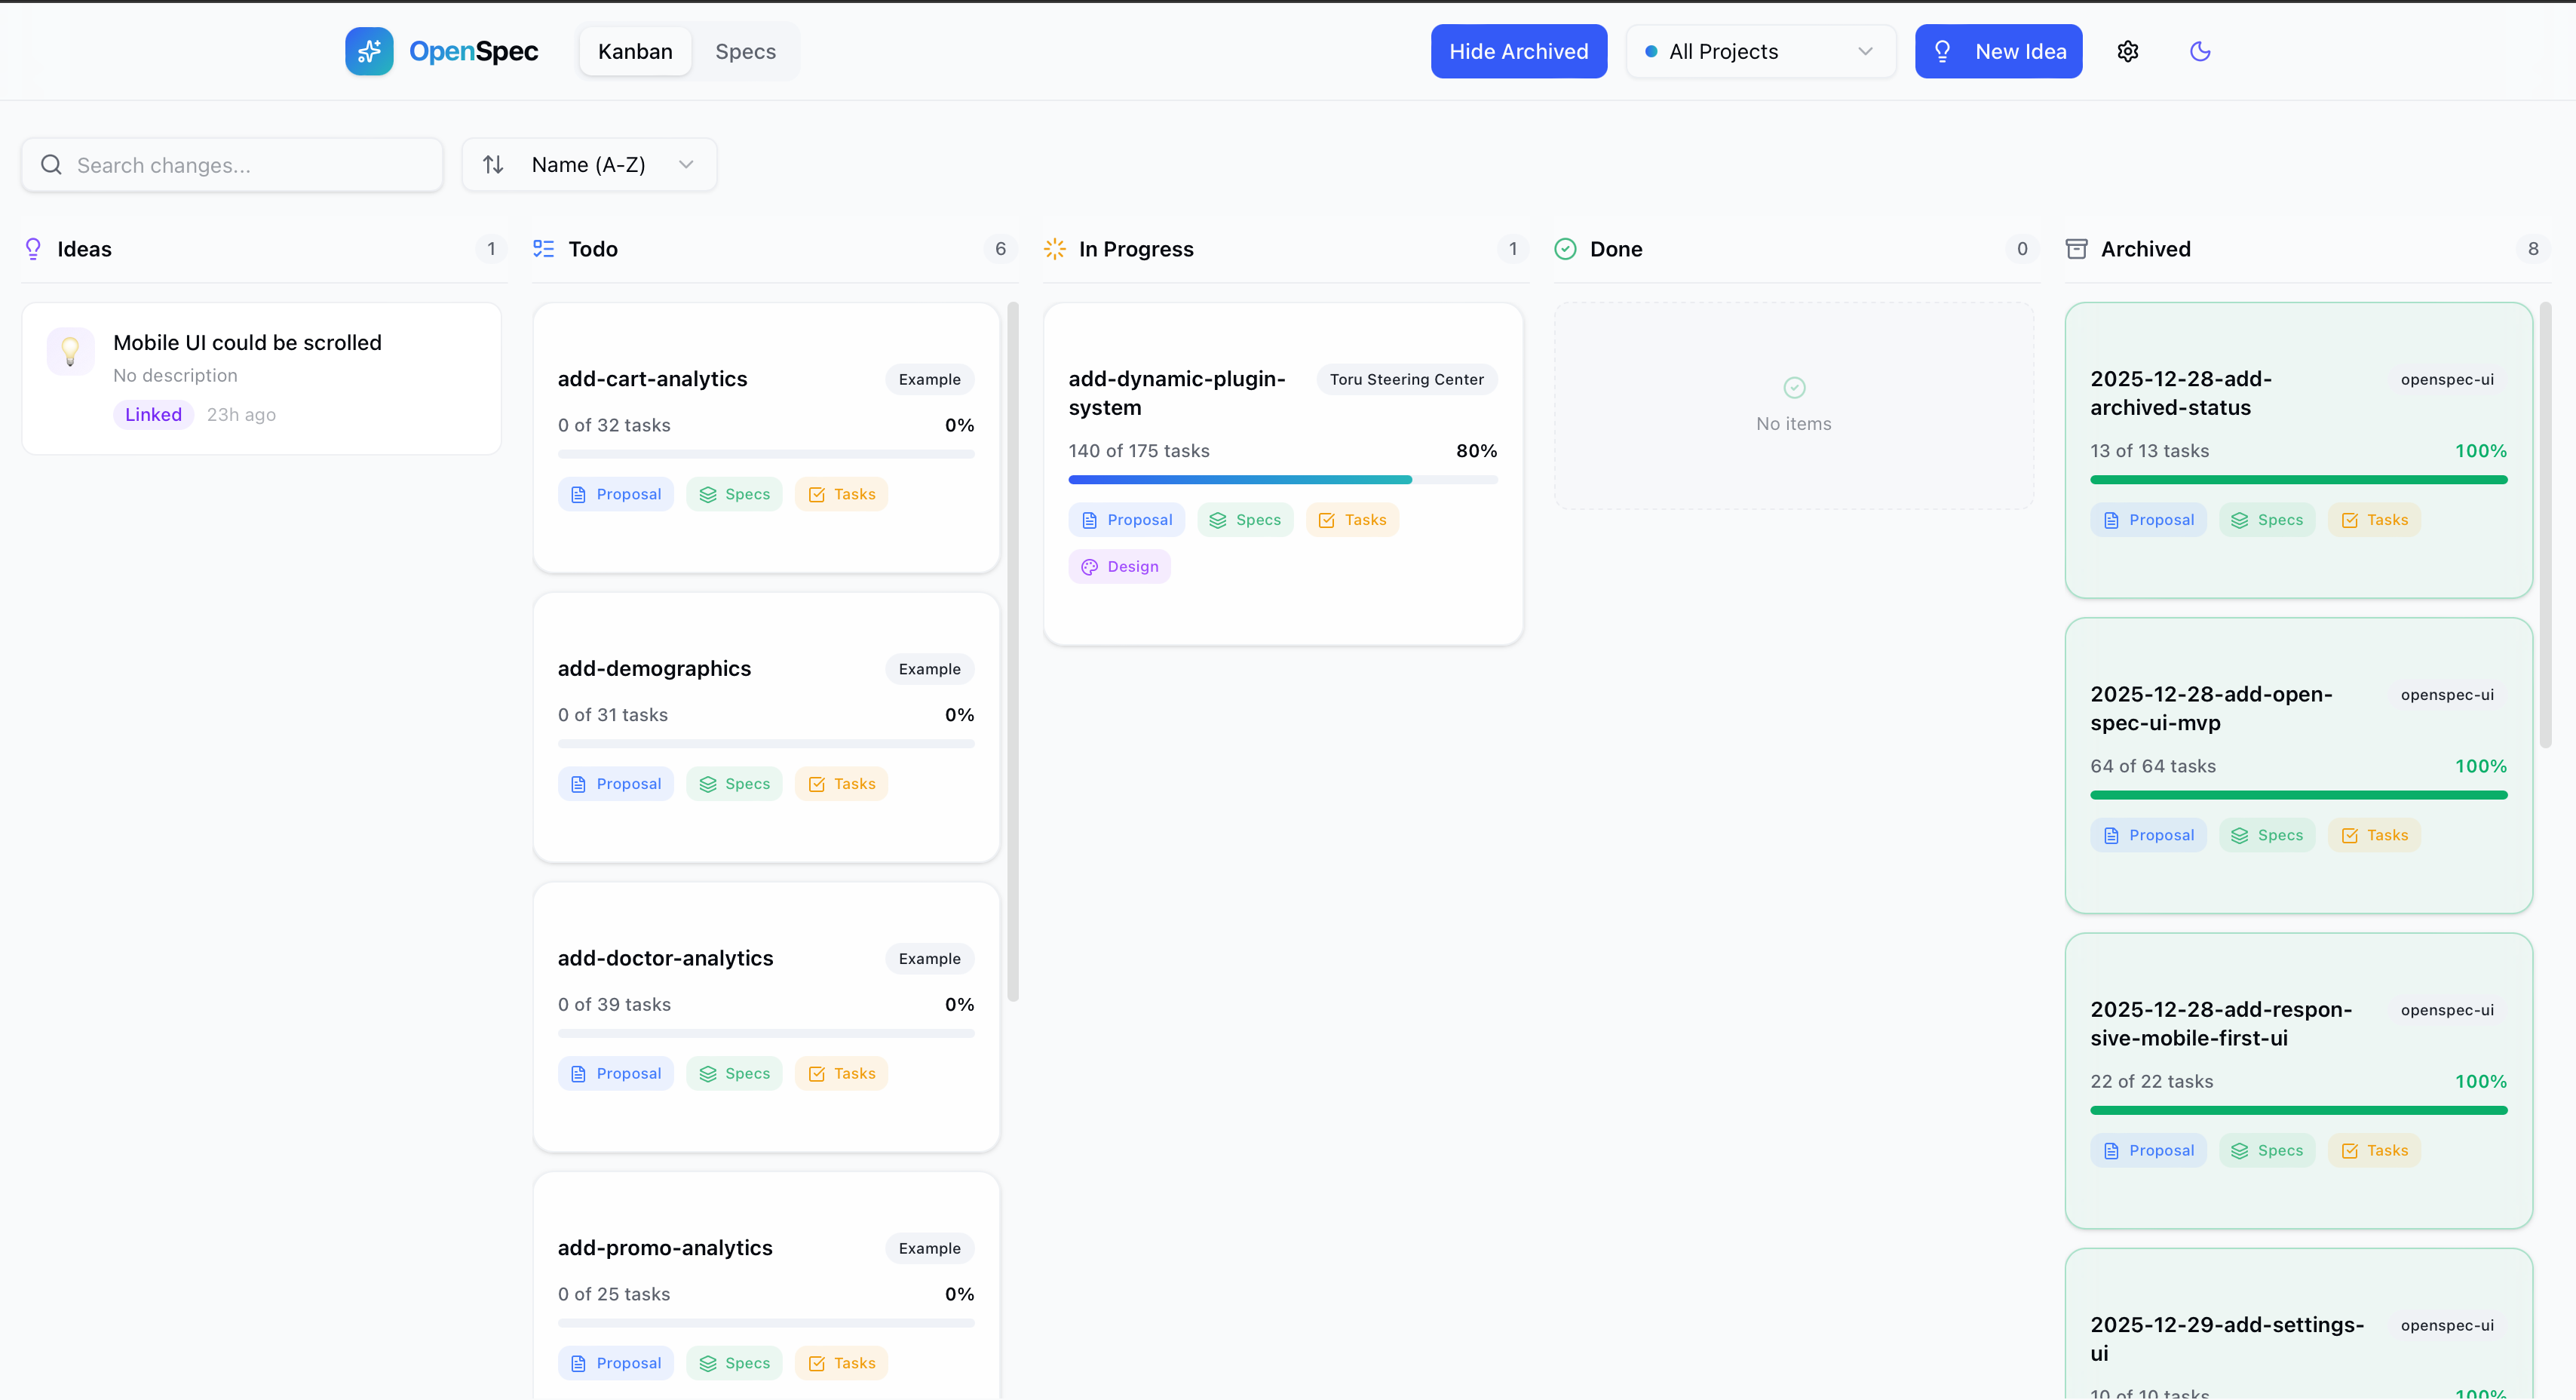2576x1400 pixels.
Task: Click the Todo column scrollbar
Action: coord(1013,651)
